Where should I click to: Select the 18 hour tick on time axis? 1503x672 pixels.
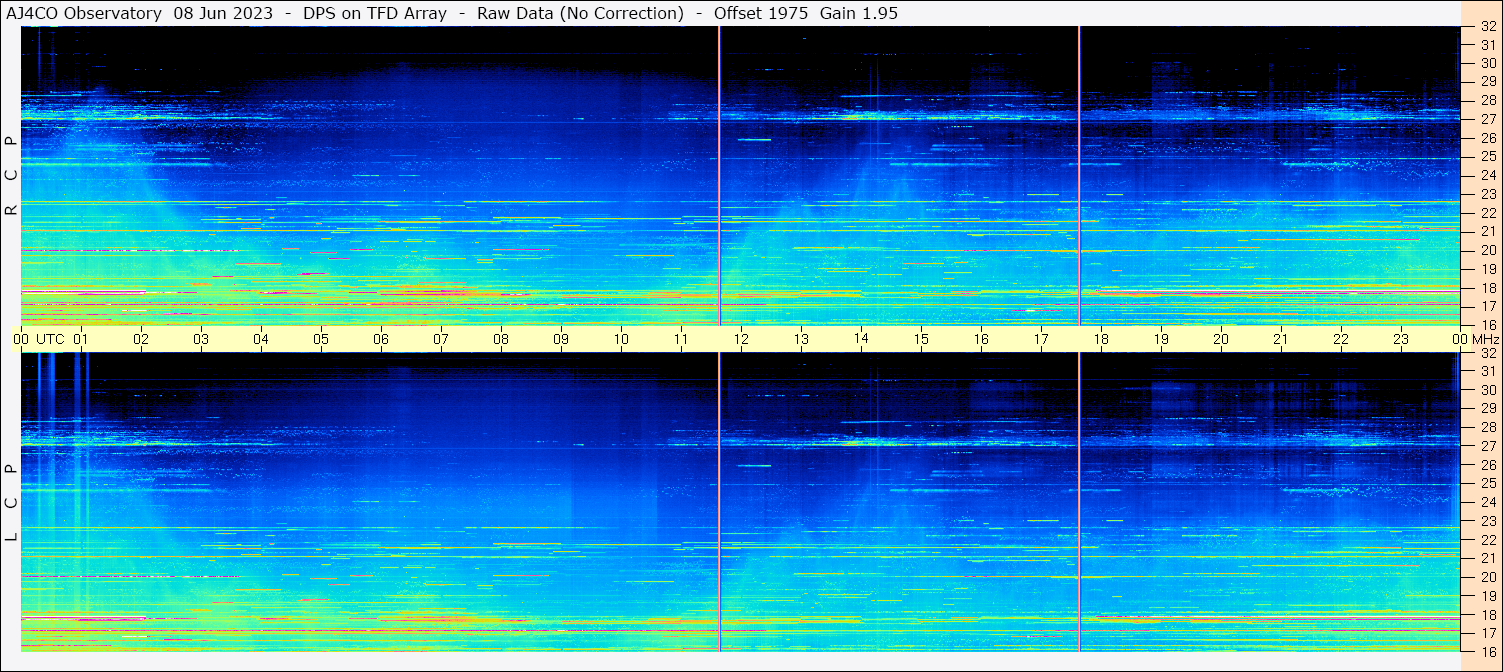[x=1101, y=339]
